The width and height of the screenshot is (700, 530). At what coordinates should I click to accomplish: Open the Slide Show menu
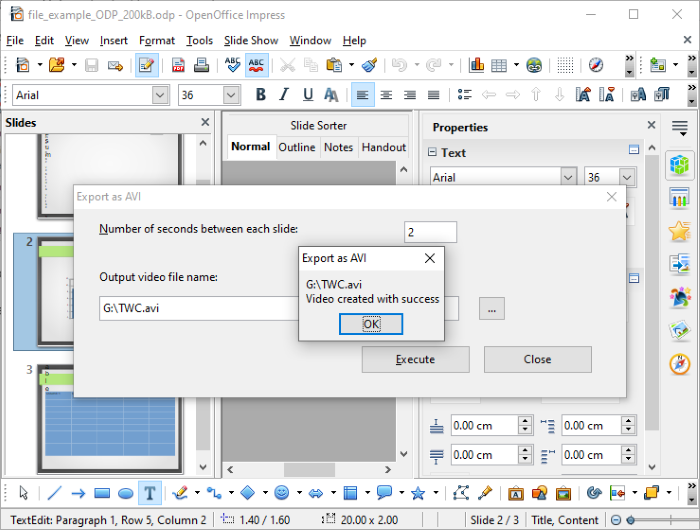[251, 40]
